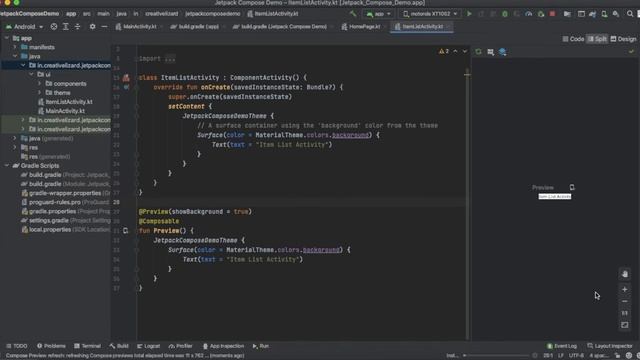Open the Run tool window

point(260,346)
